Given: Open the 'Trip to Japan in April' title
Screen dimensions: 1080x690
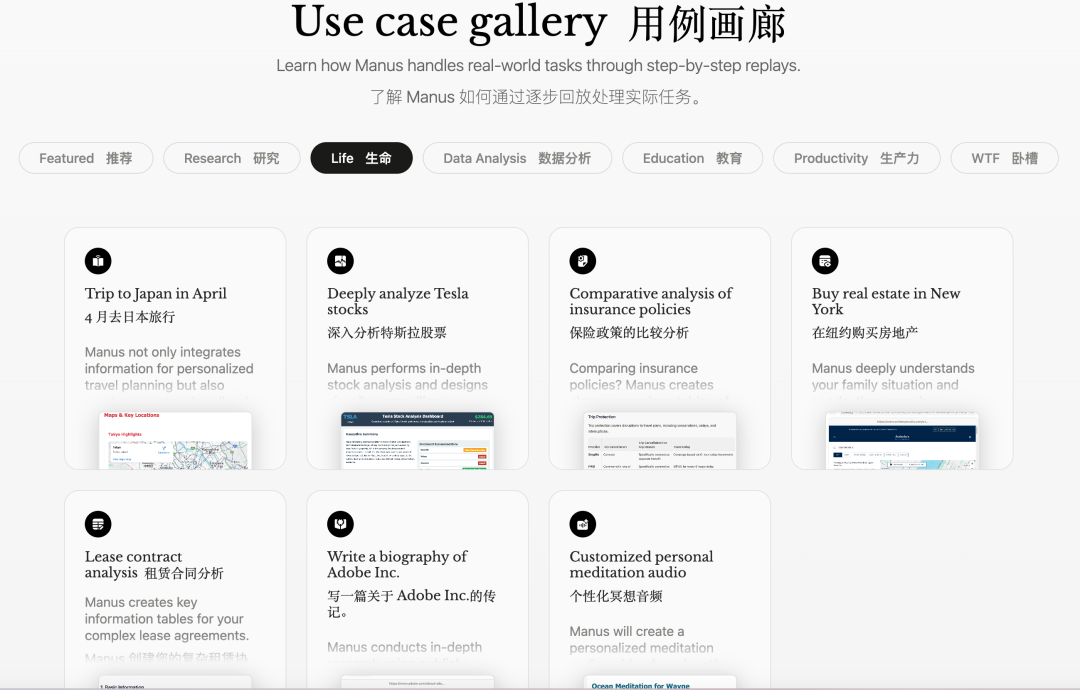Looking at the screenshot, I should point(156,293).
